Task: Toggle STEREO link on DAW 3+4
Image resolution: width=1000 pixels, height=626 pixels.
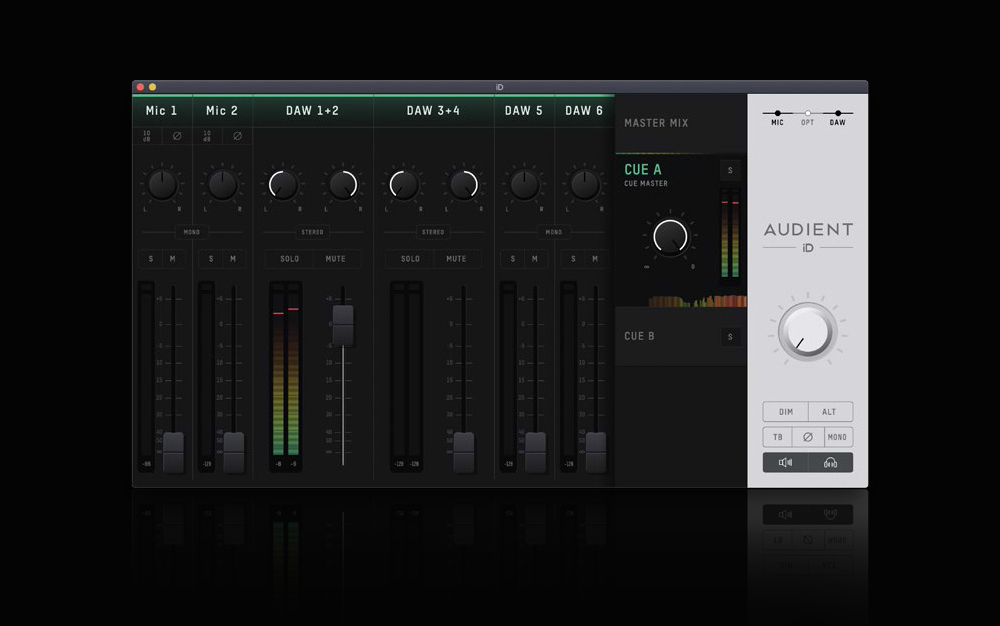Action: [x=433, y=232]
